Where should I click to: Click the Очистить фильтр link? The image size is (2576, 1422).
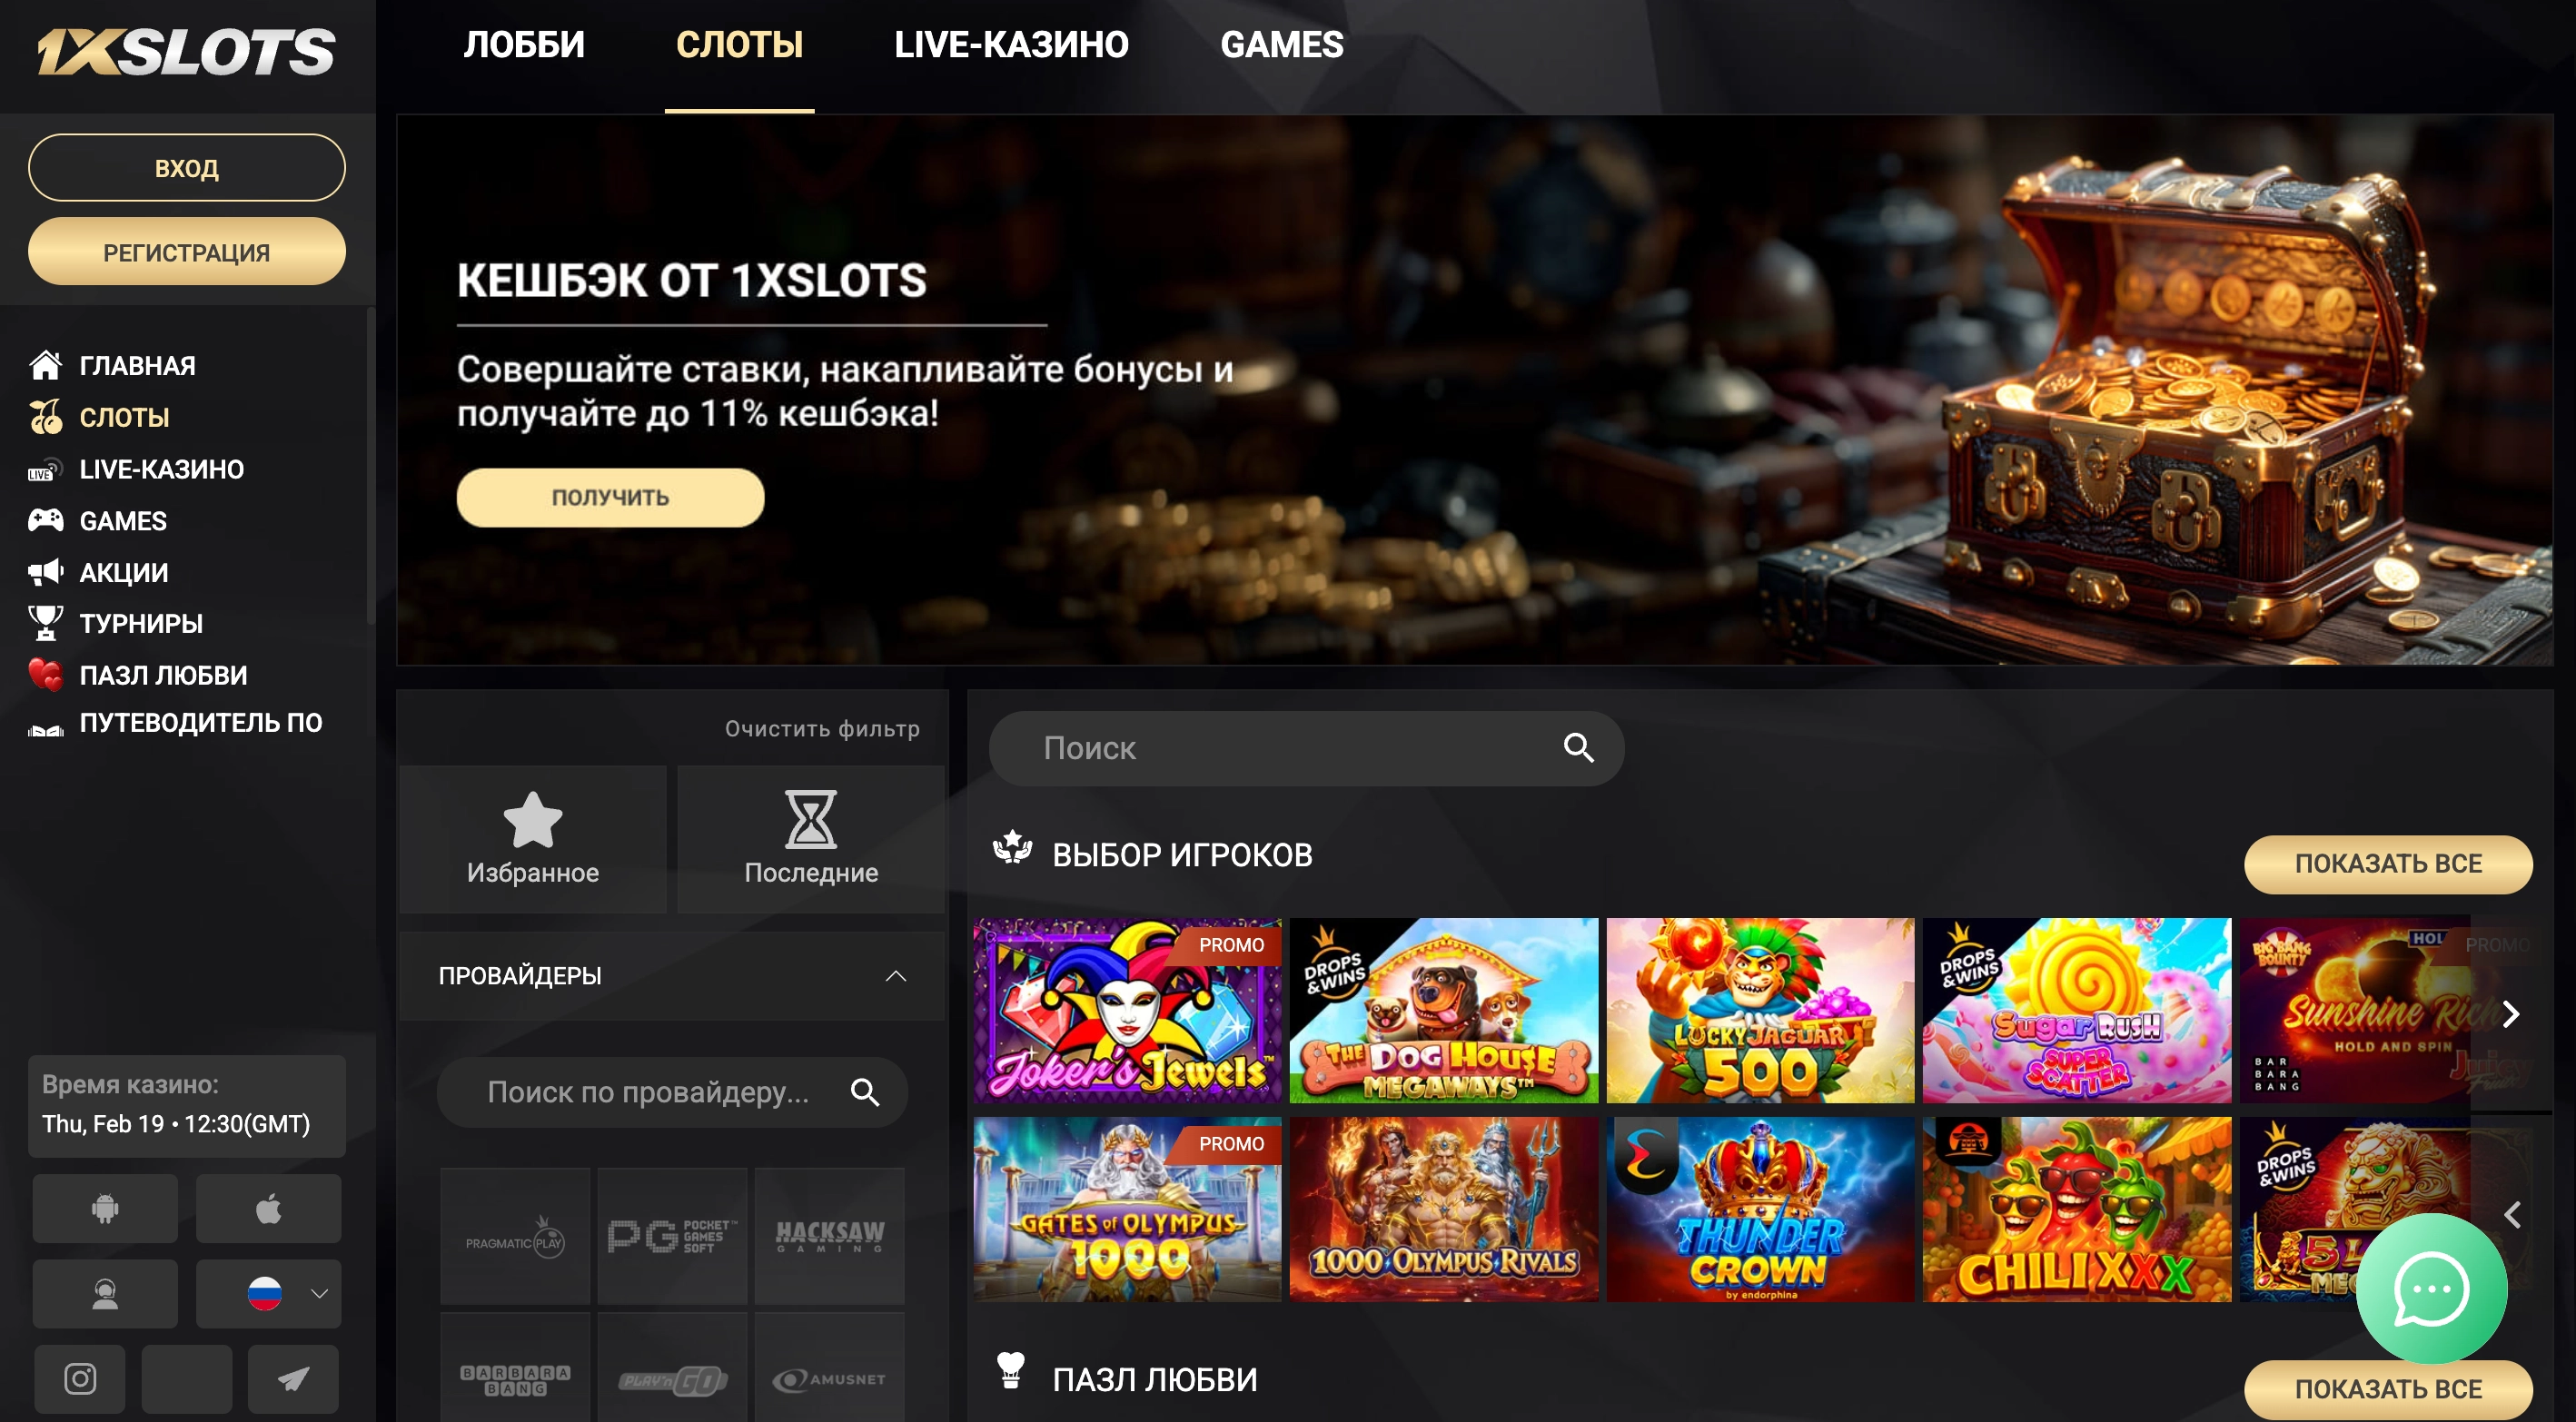click(822, 729)
